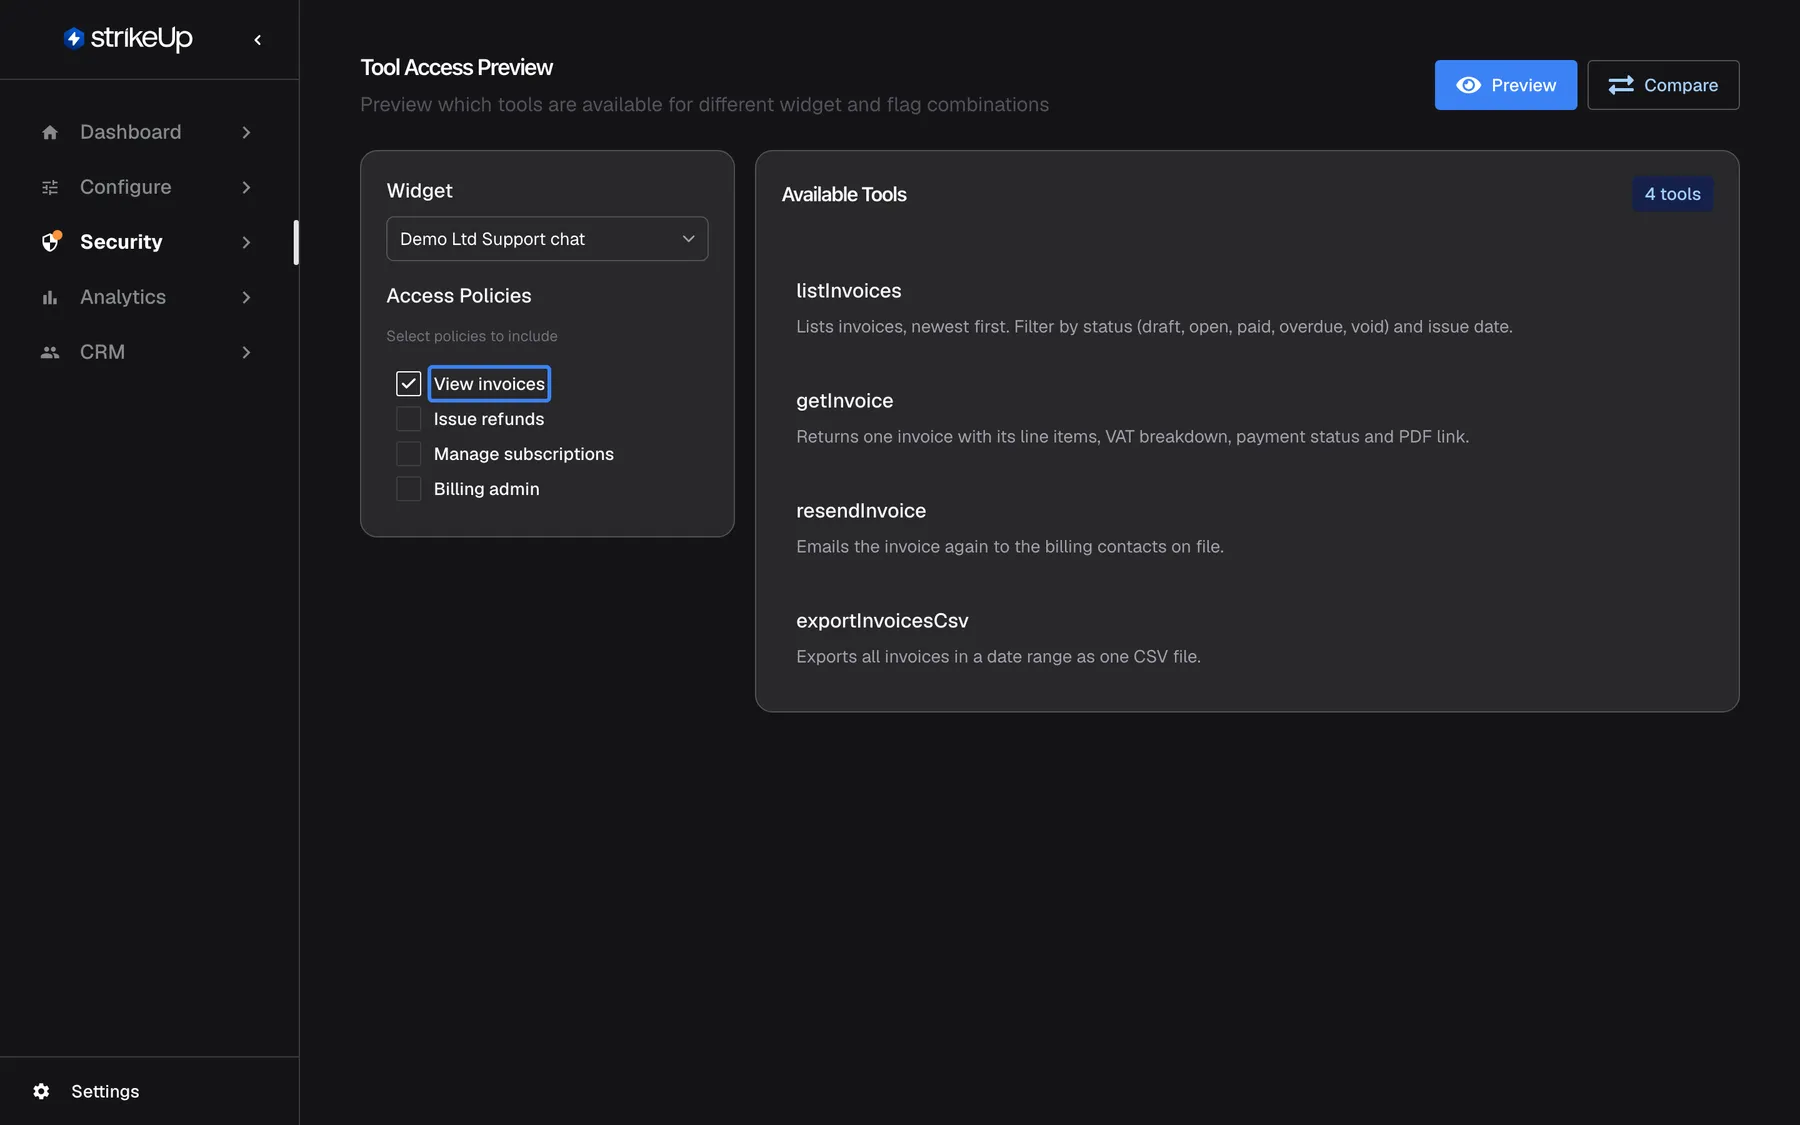Screen dimensions: 1800x1125
Task: Select the exportInvoicesCsv tool name
Action: point(882,621)
